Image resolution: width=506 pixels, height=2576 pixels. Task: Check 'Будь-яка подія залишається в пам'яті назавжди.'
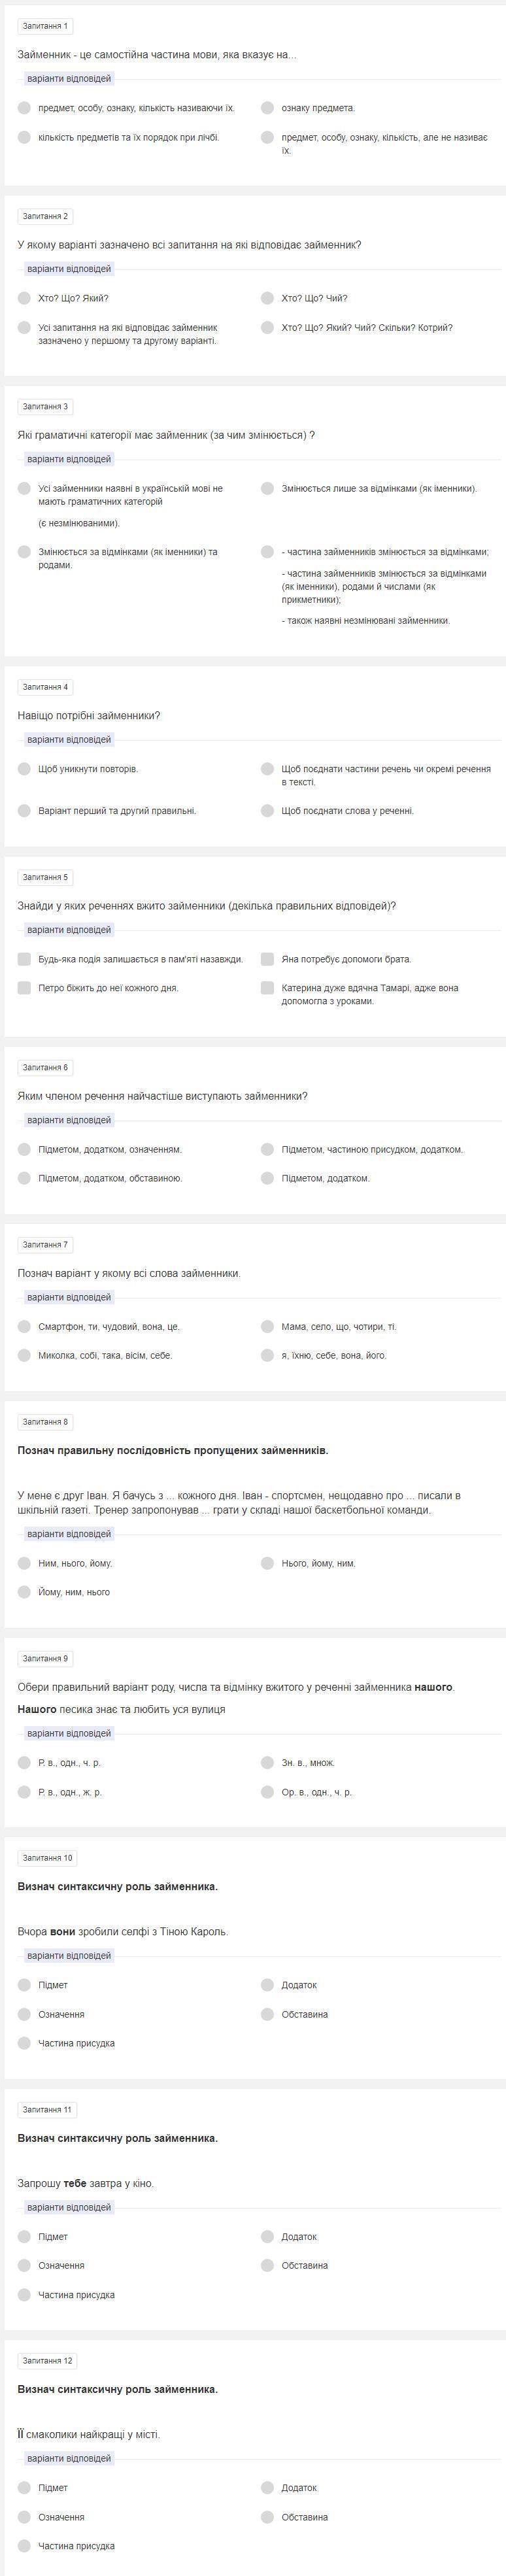click(24, 959)
